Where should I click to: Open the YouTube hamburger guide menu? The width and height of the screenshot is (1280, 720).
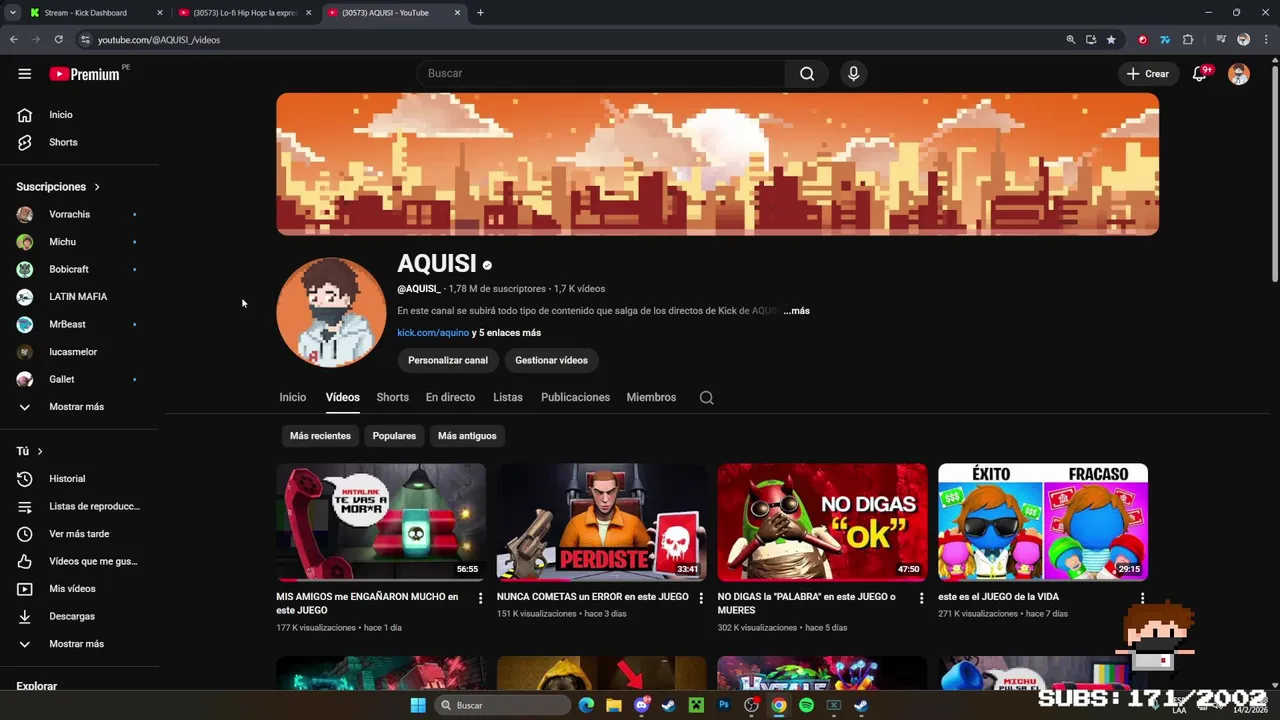pos(24,73)
